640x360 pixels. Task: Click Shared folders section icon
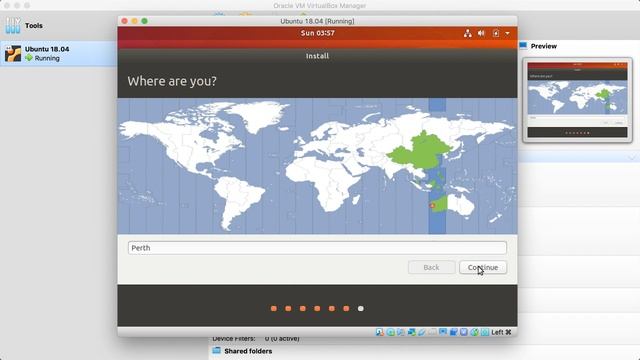[x=216, y=351]
